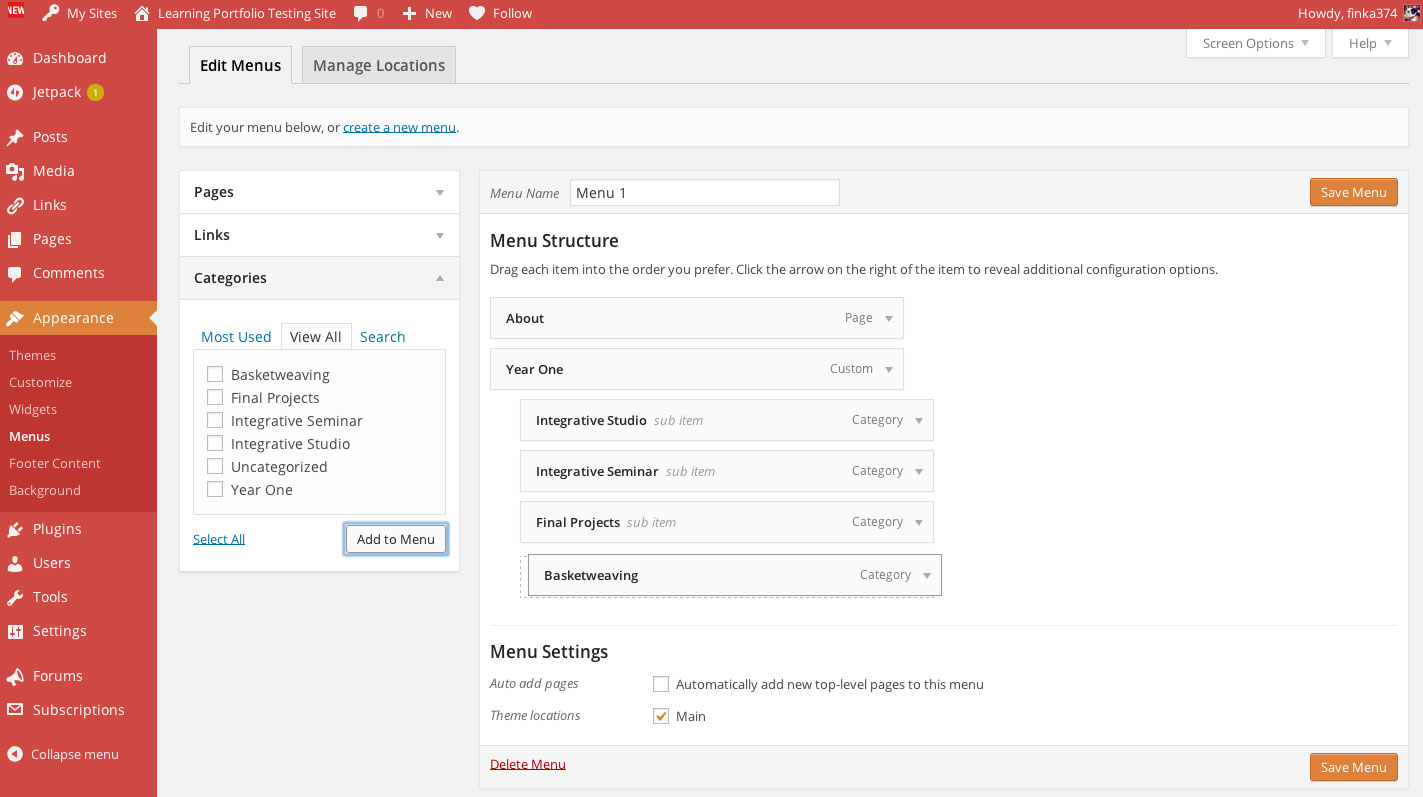Click the Plugins plug icon
The image size is (1423, 797).
[x=15, y=529]
